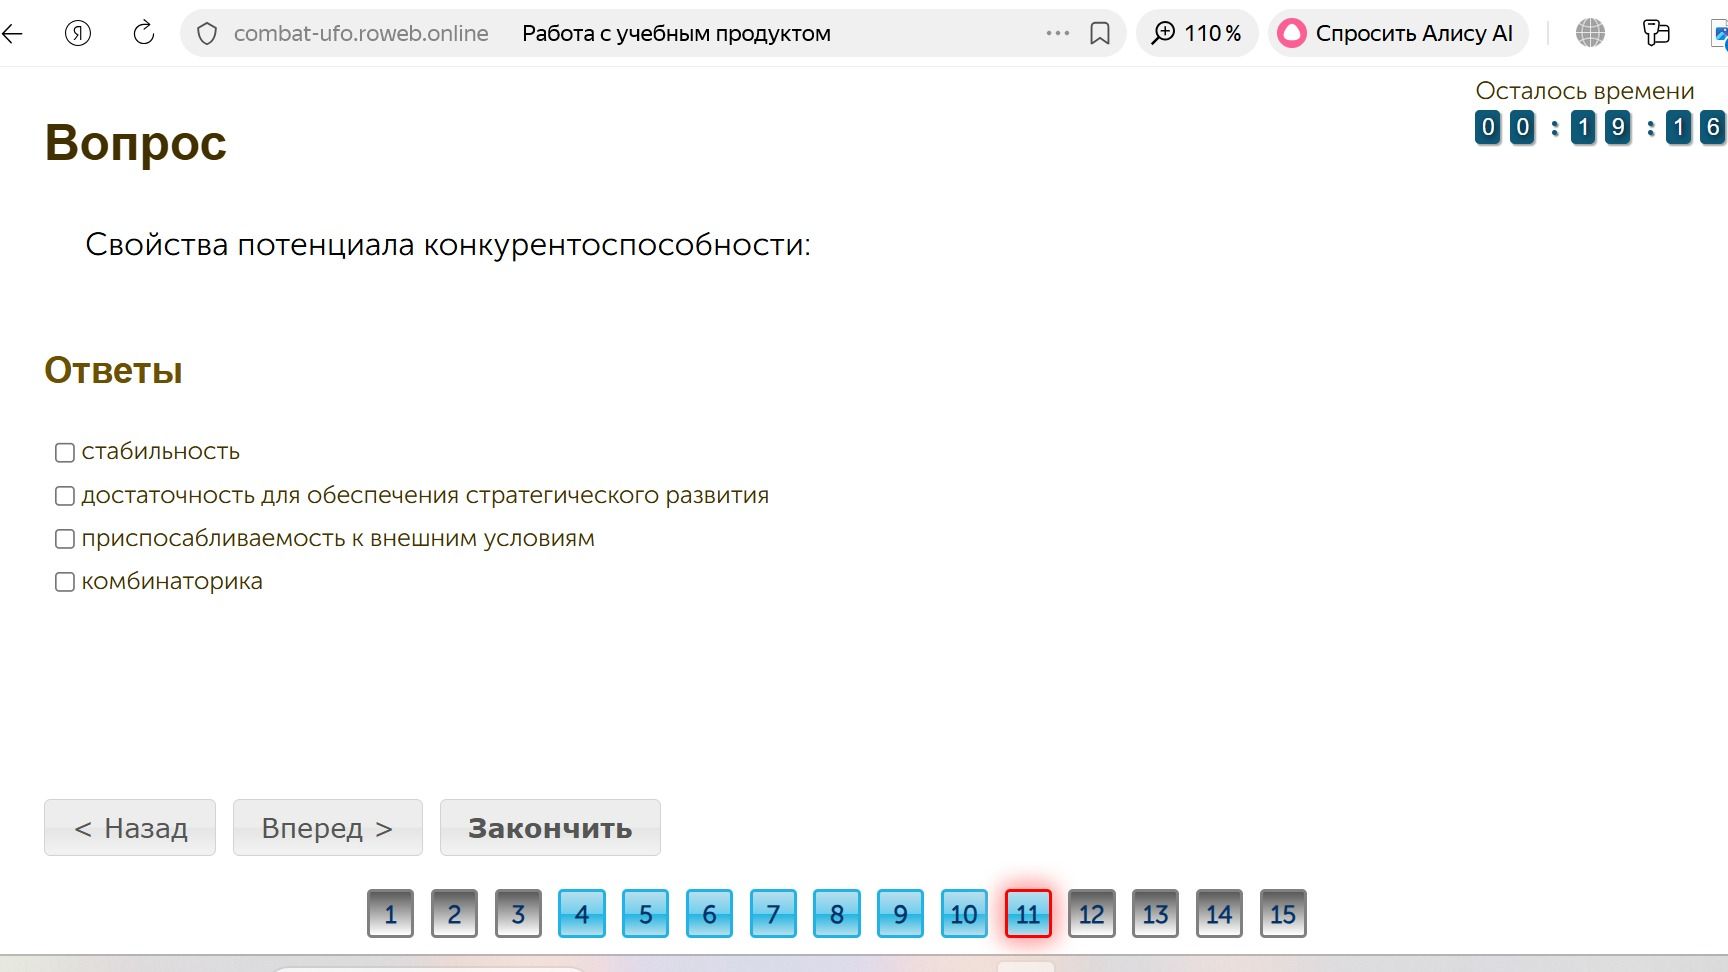The image size is (1728, 972).
Task: Jump to question 6
Action: click(709, 914)
